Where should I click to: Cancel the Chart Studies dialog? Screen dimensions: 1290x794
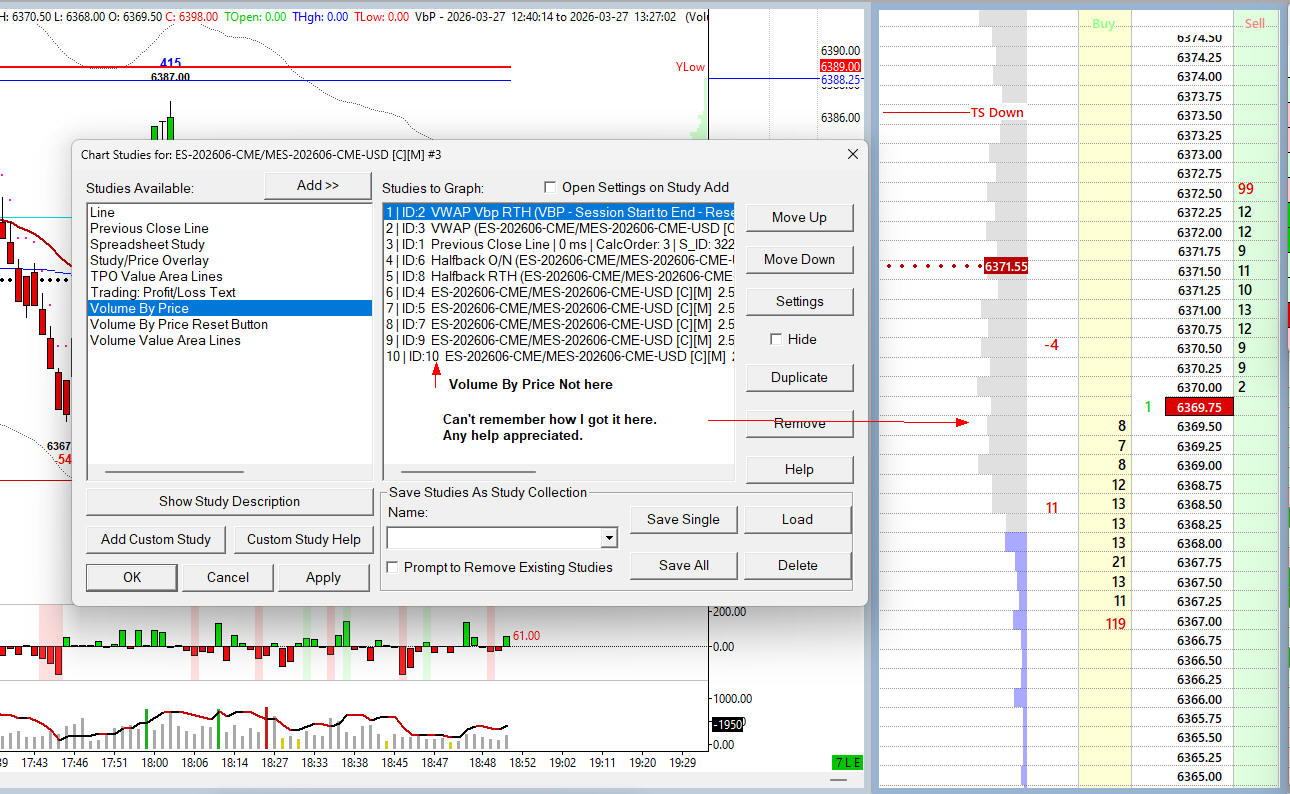click(228, 577)
